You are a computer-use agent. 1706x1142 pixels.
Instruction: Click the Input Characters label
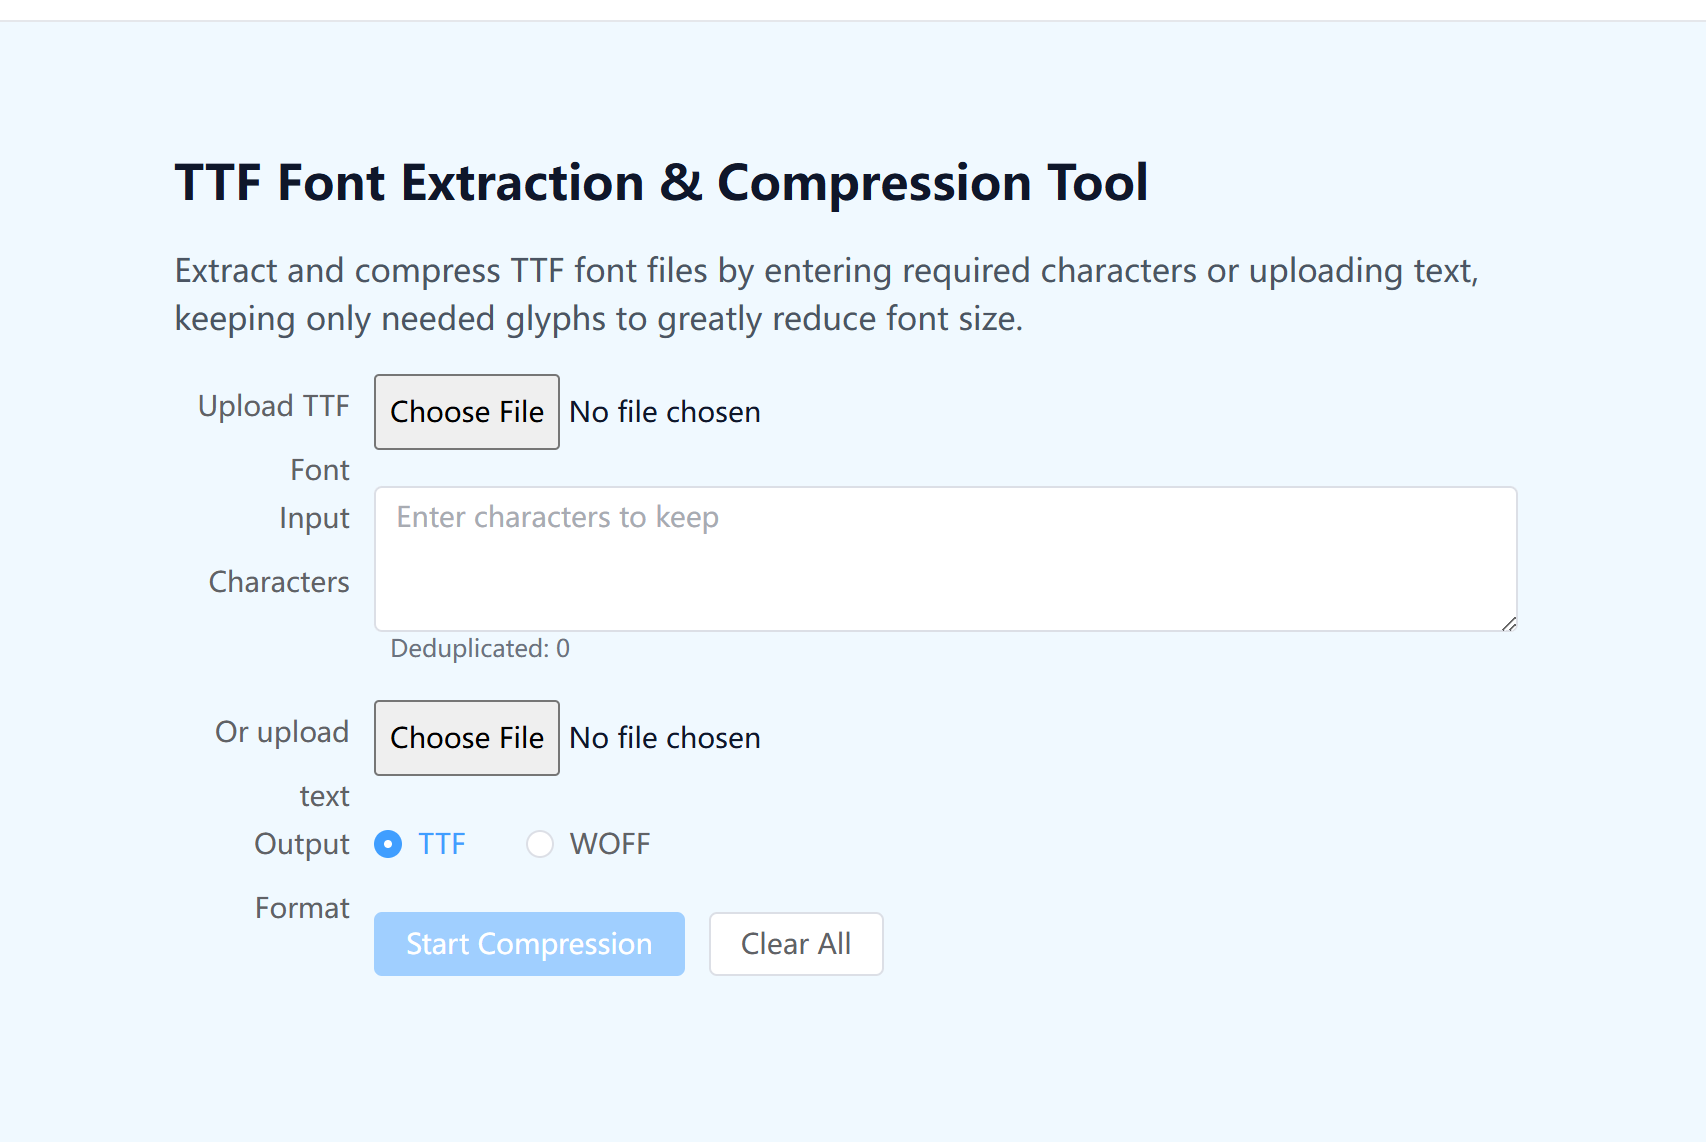279,550
